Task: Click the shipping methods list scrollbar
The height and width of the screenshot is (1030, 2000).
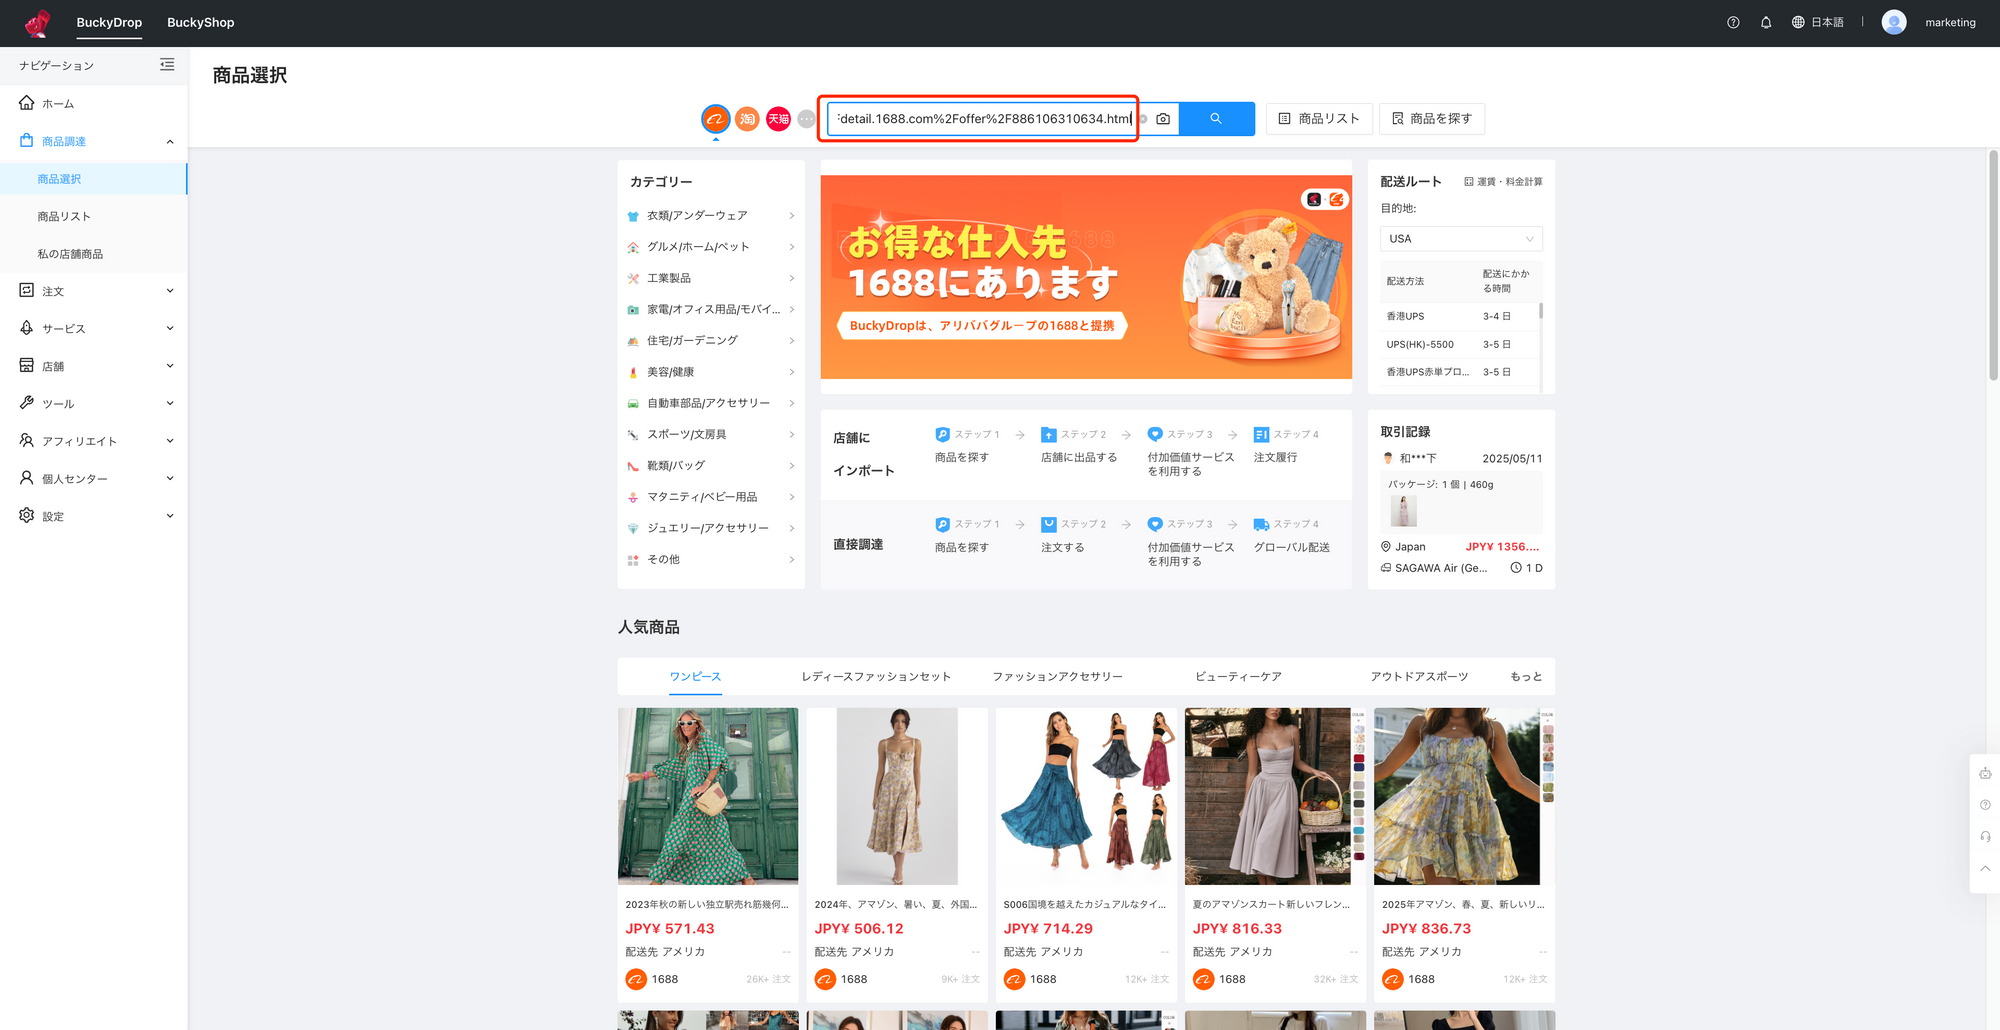Action: point(1541,311)
